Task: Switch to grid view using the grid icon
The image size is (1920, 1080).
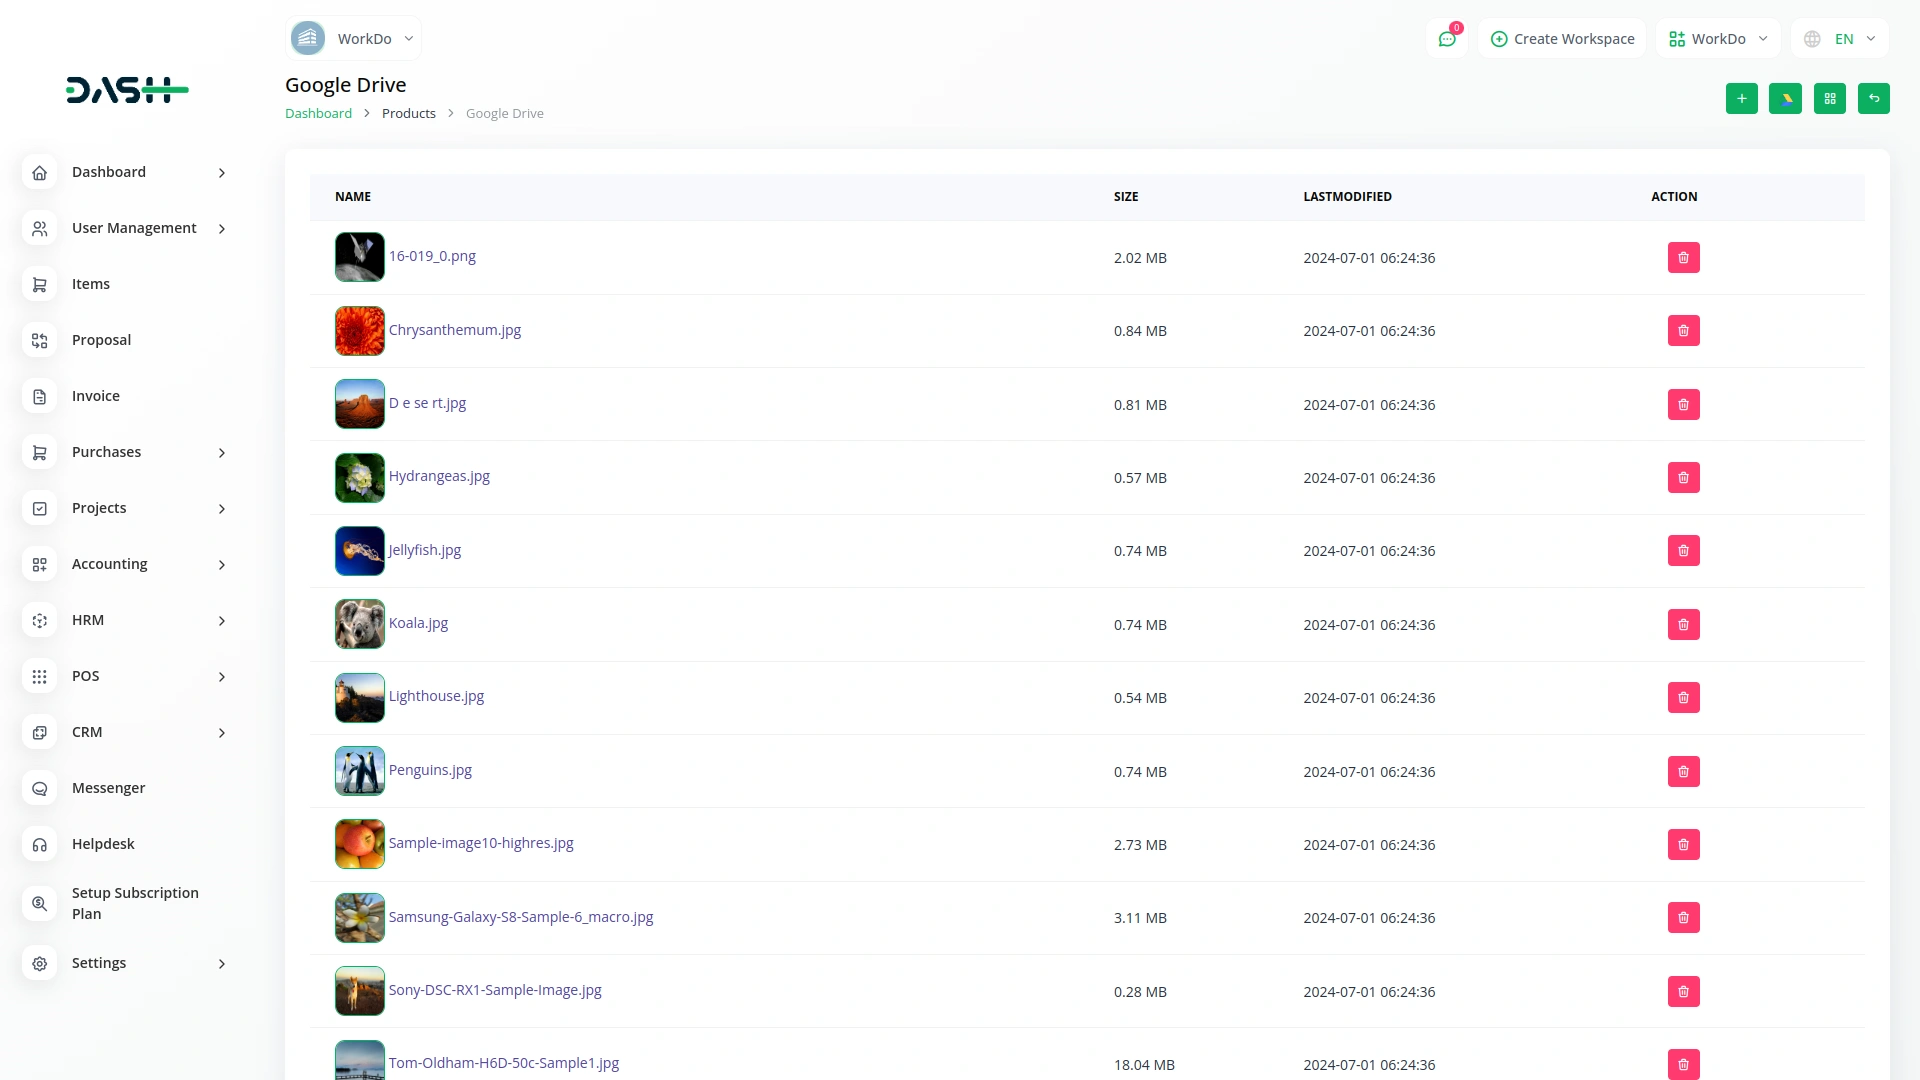Action: (x=1829, y=98)
